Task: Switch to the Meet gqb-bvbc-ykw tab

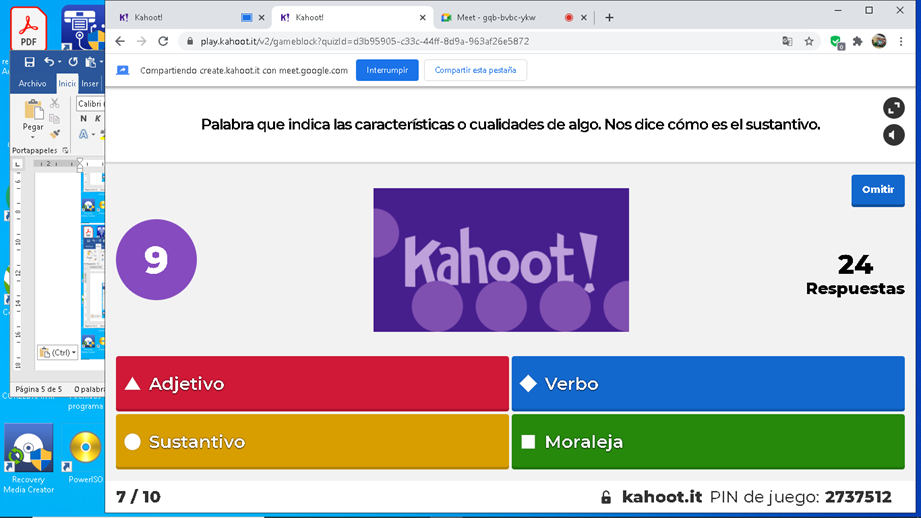Action: point(496,18)
